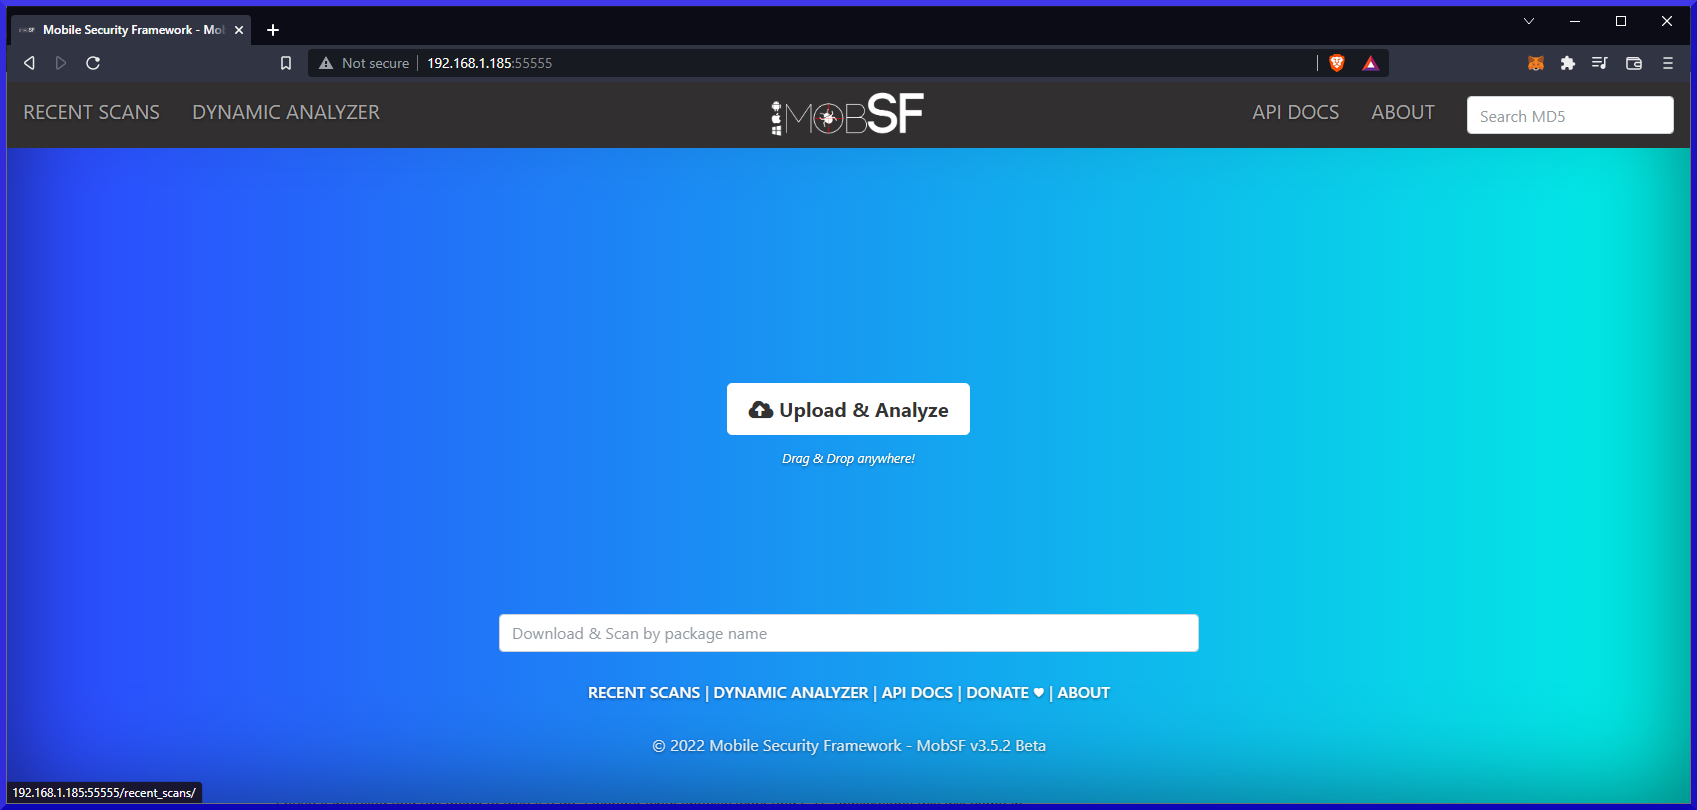Open the extensions puzzle piece menu
The width and height of the screenshot is (1697, 810).
pyautogui.click(x=1568, y=63)
